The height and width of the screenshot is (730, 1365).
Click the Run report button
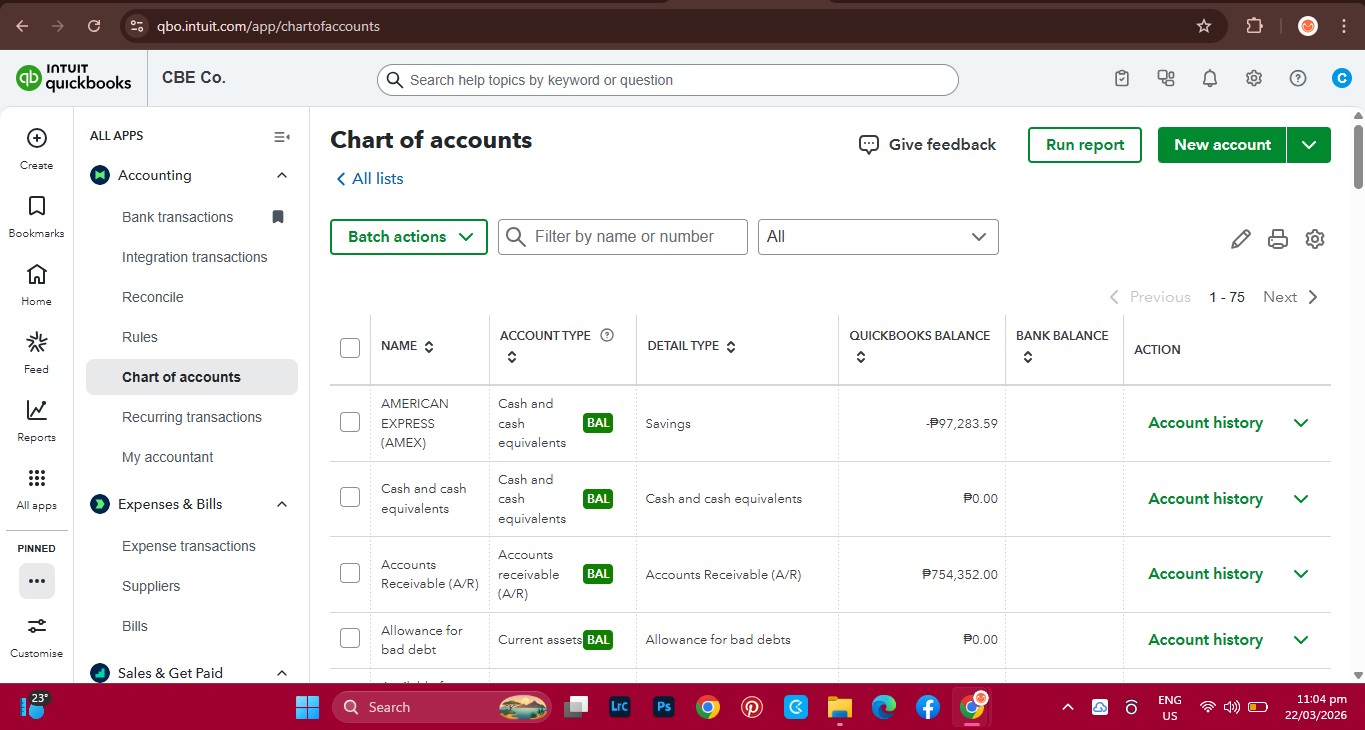[x=1085, y=145]
